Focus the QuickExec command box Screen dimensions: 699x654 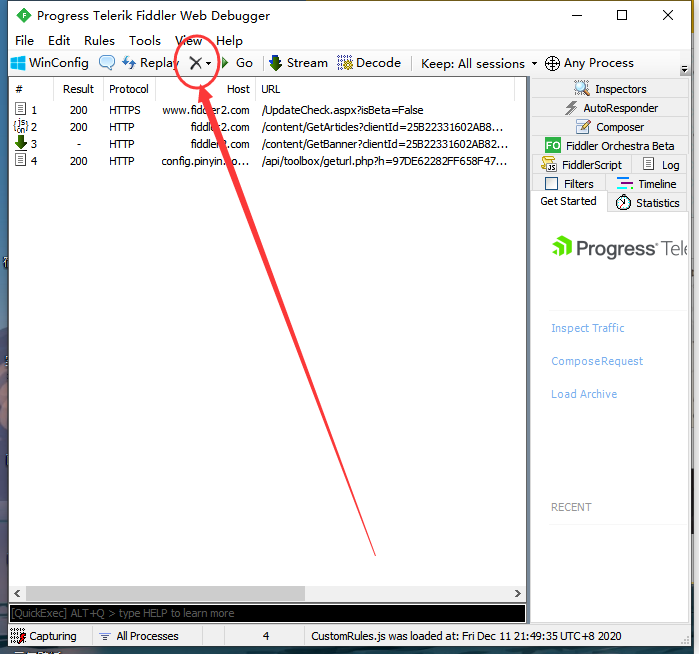267,613
